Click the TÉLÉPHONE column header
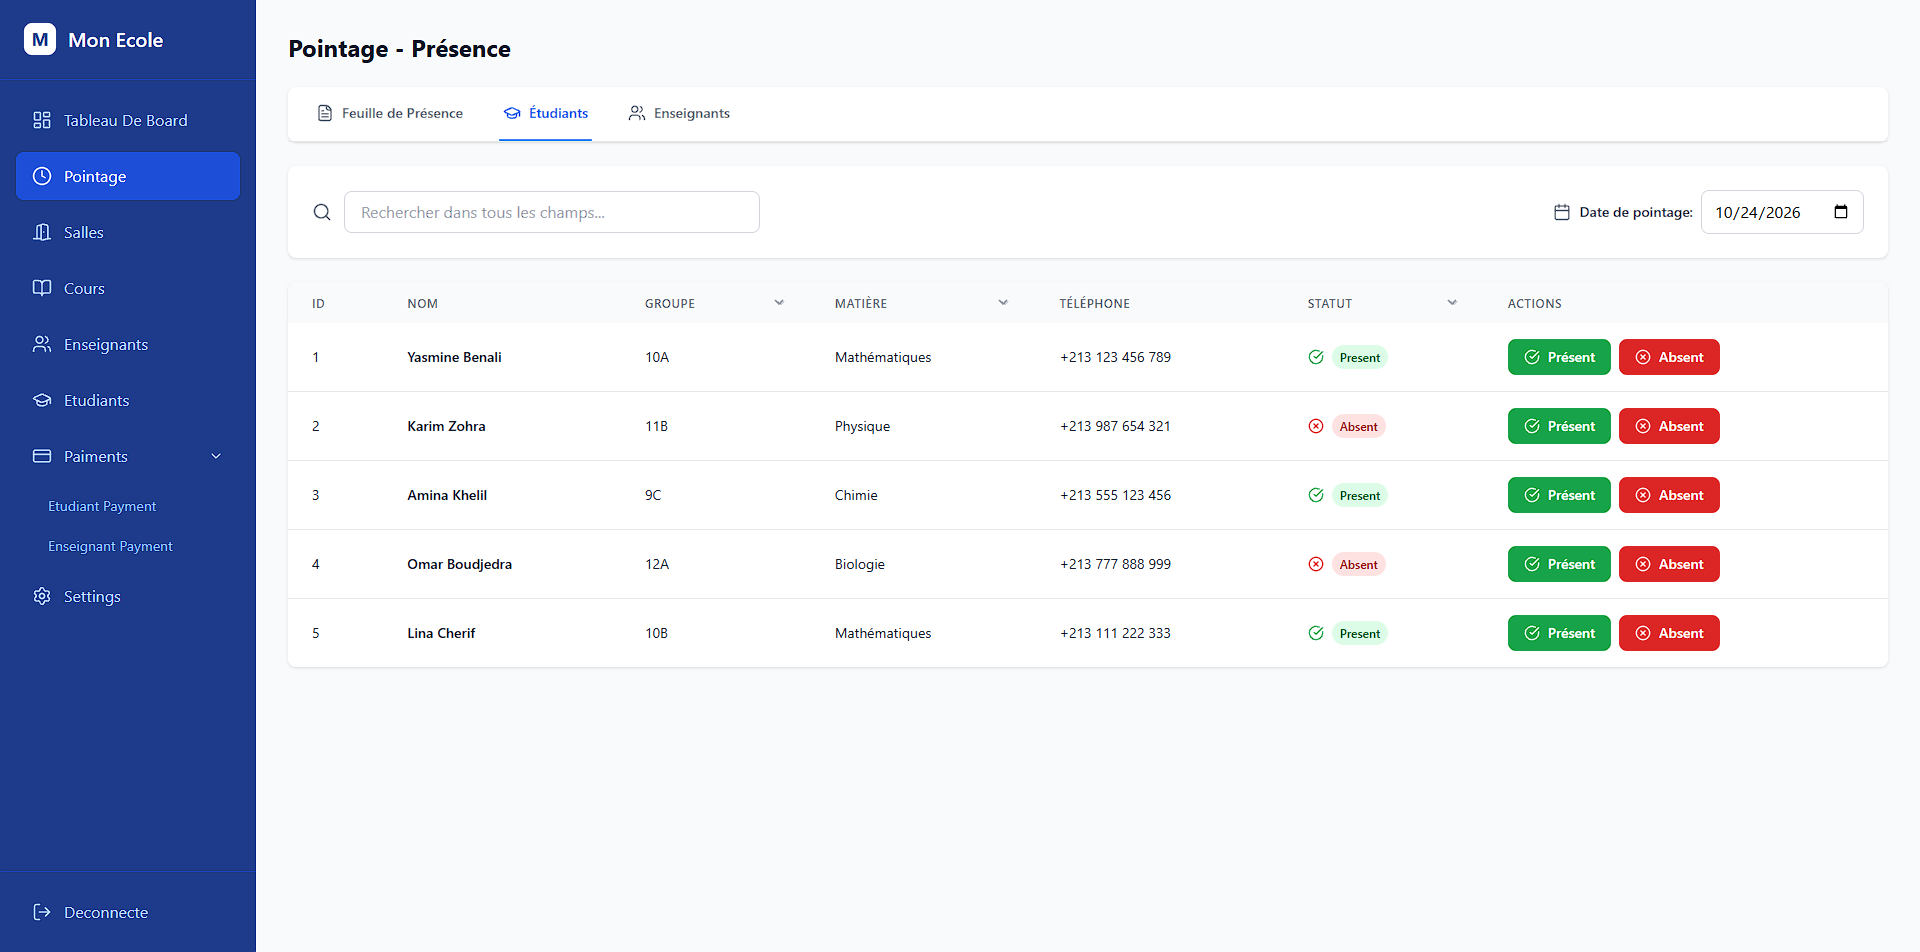1920x952 pixels. 1095,303
